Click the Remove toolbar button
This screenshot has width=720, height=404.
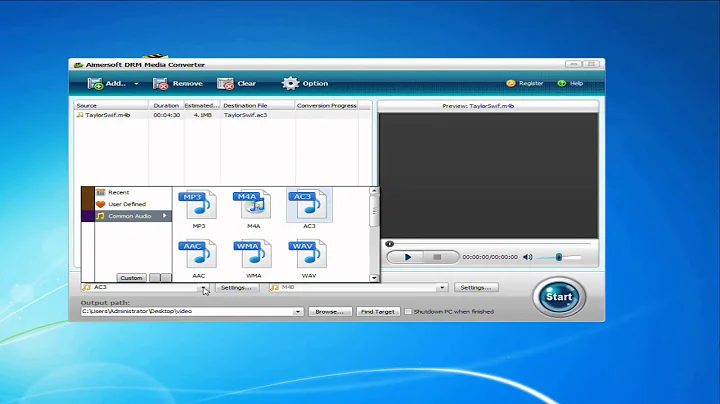click(178, 84)
